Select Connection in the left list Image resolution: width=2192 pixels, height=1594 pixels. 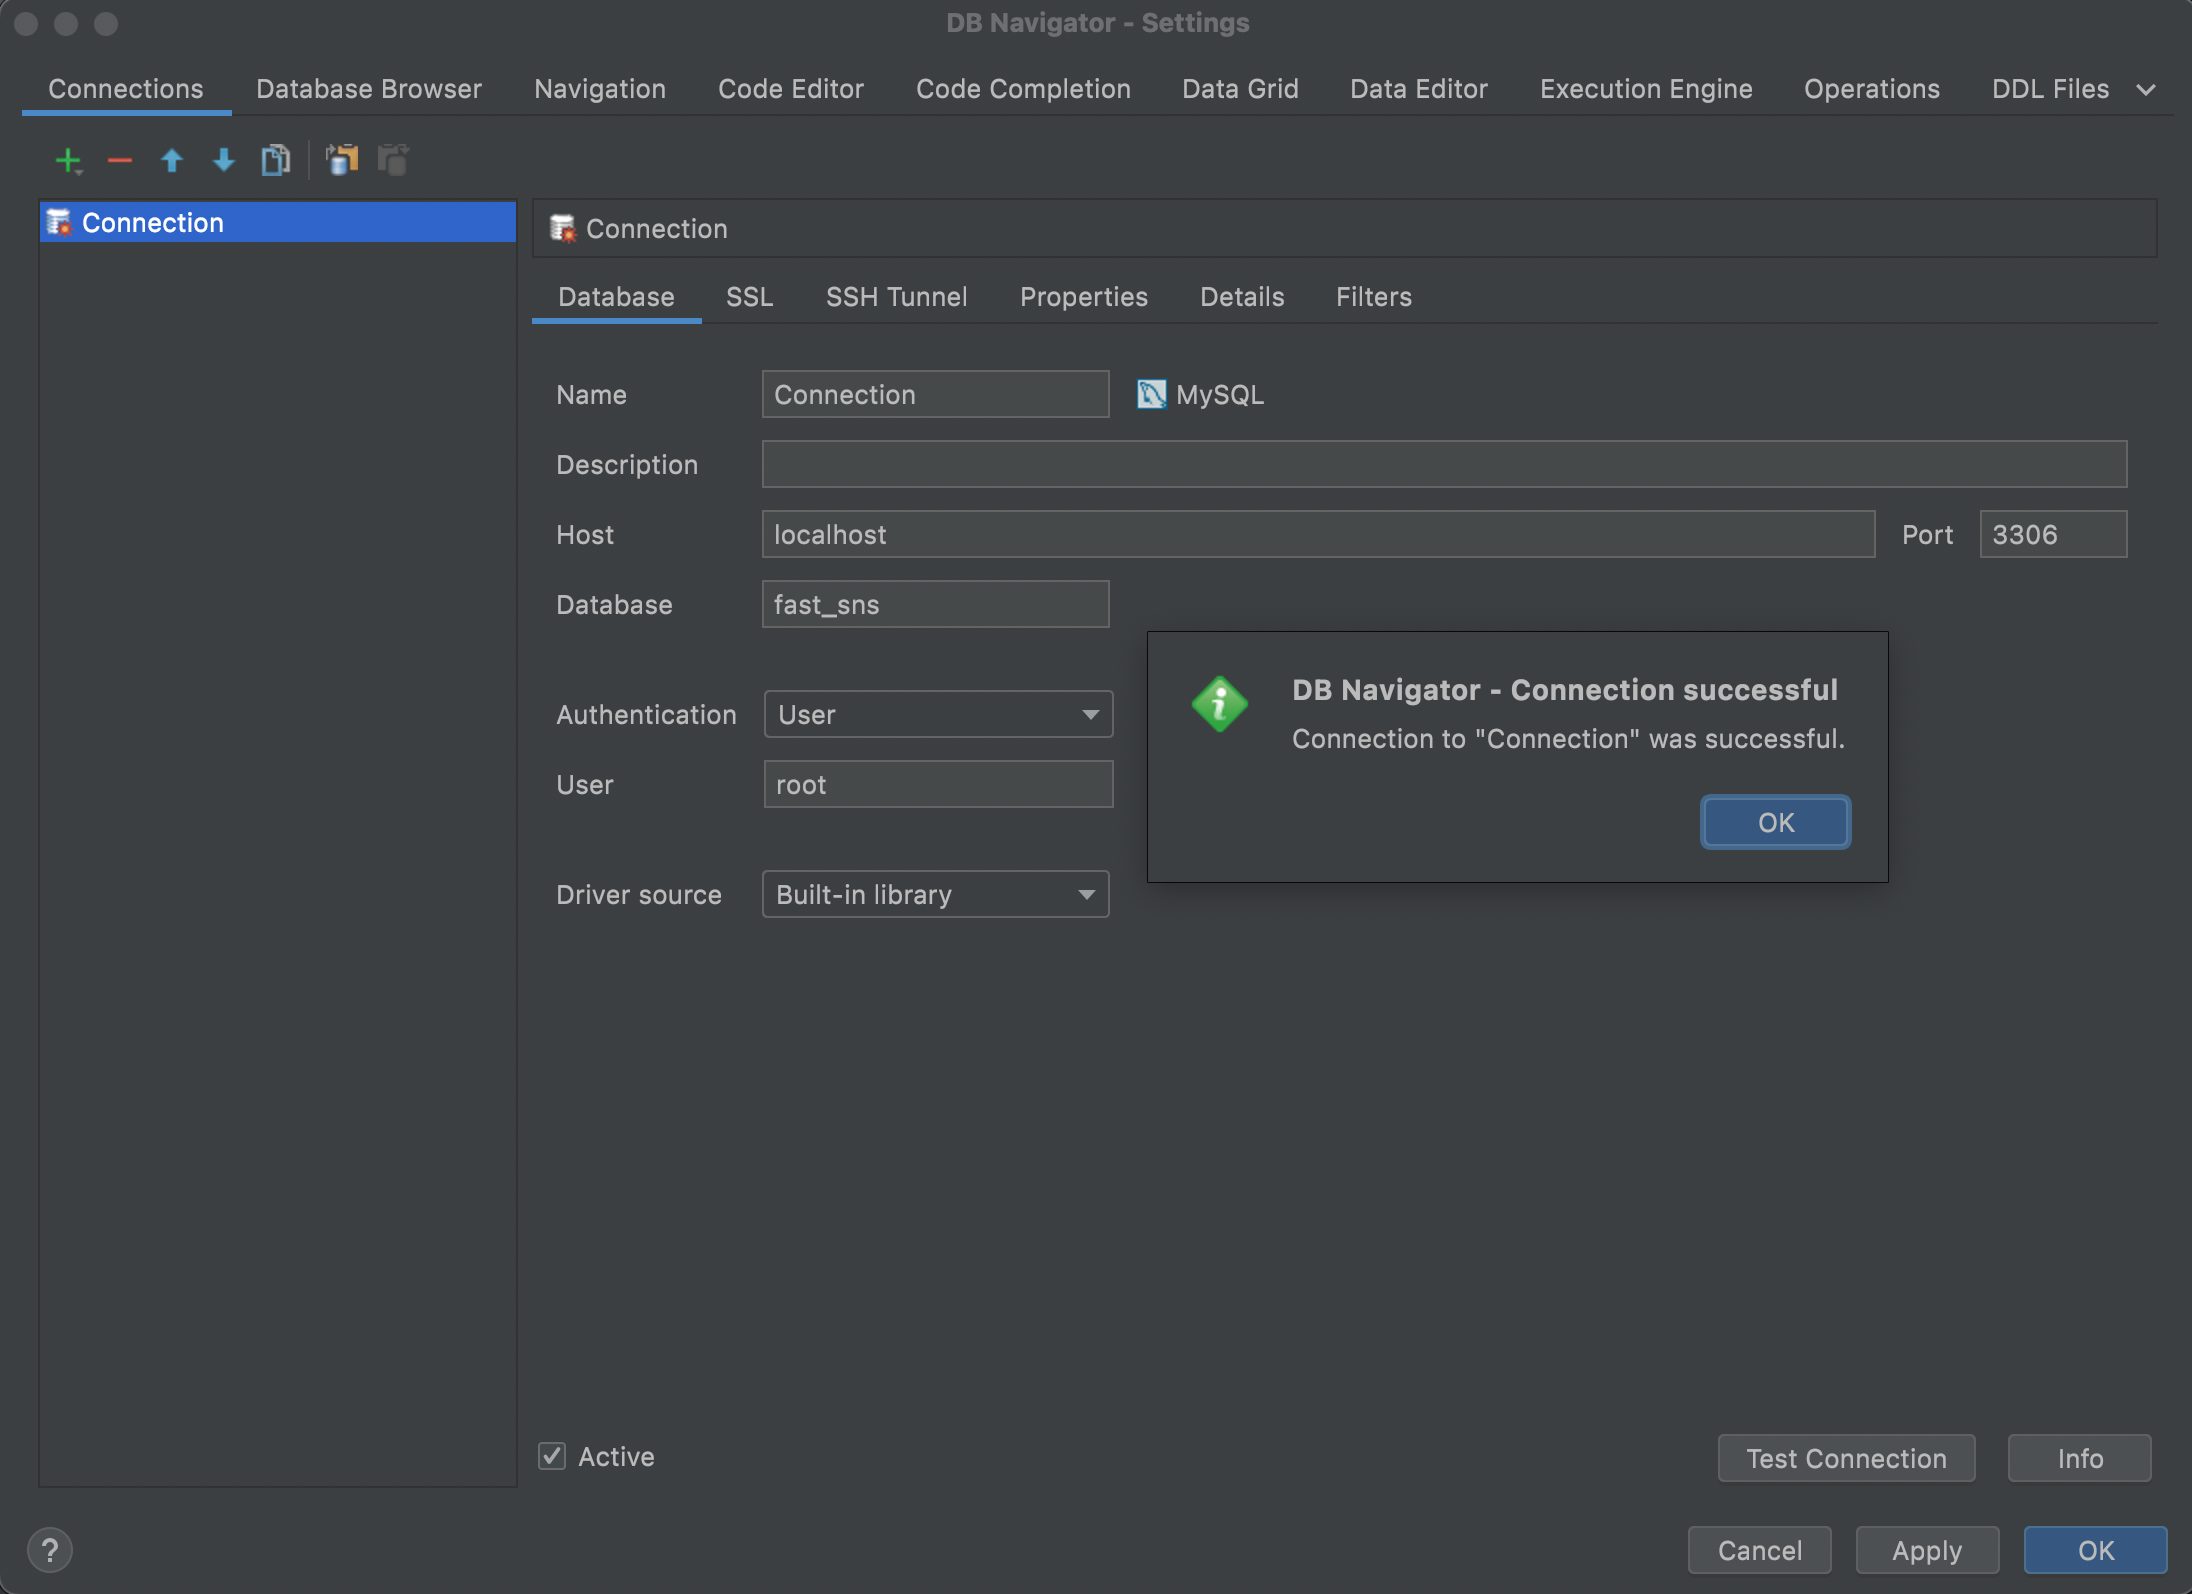pos(152,222)
